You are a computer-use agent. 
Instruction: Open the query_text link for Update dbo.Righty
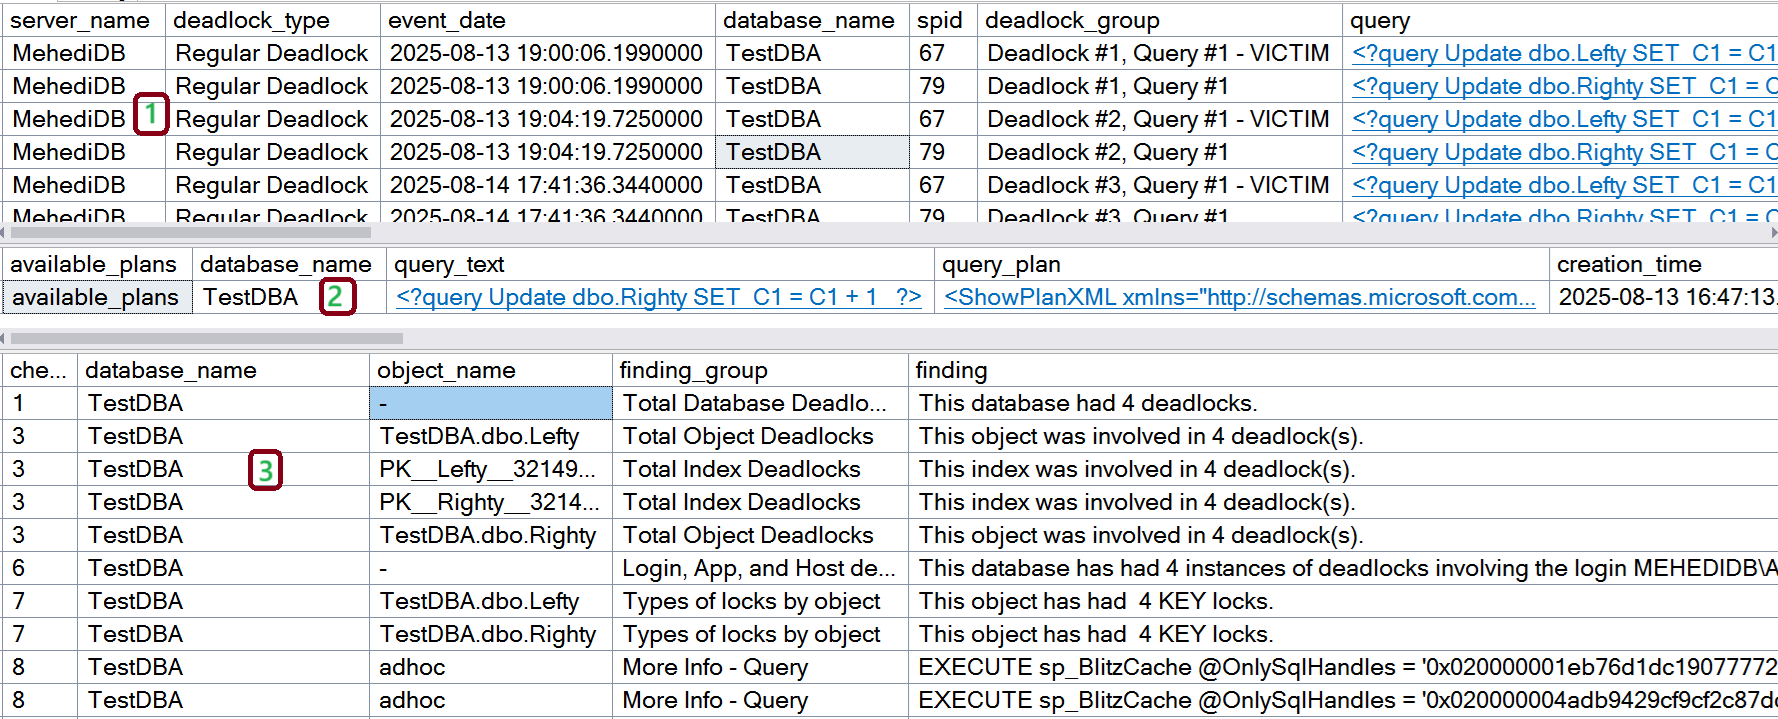[x=658, y=297]
